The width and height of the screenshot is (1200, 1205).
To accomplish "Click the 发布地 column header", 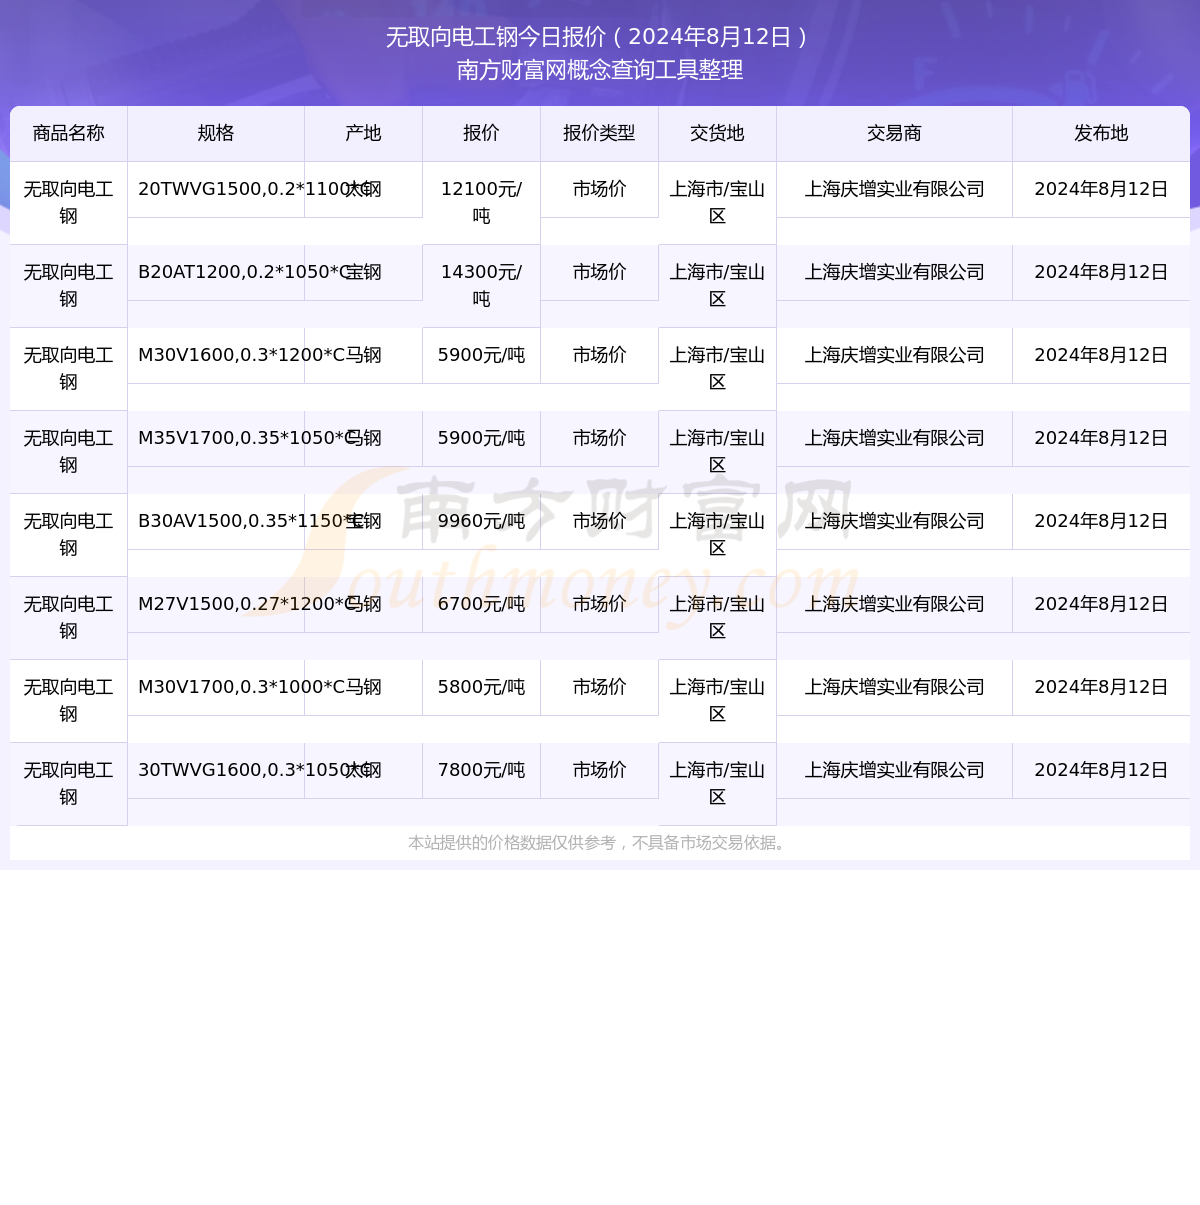I will point(1101,133).
